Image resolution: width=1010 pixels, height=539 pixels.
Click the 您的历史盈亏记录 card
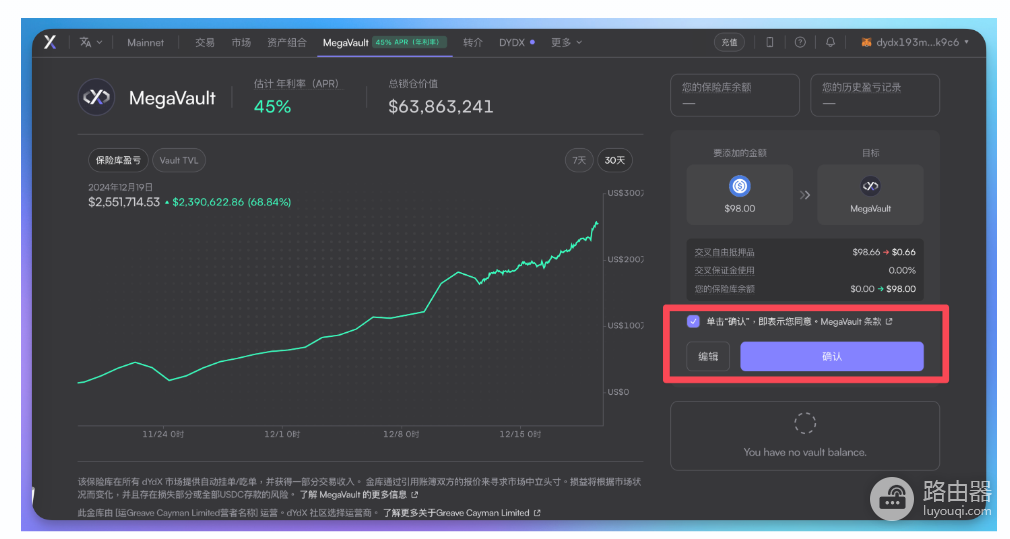click(x=875, y=95)
